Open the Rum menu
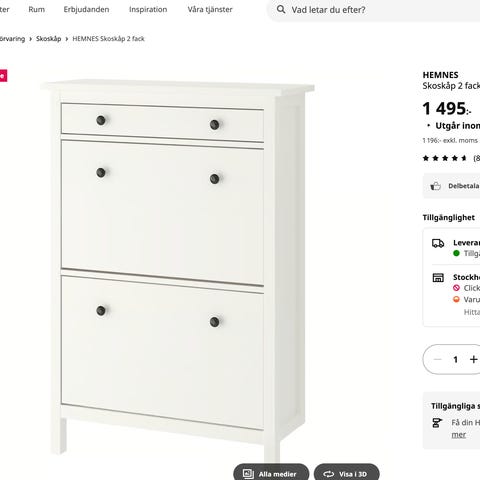The height and width of the screenshot is (480, 480). pos(37,9)
